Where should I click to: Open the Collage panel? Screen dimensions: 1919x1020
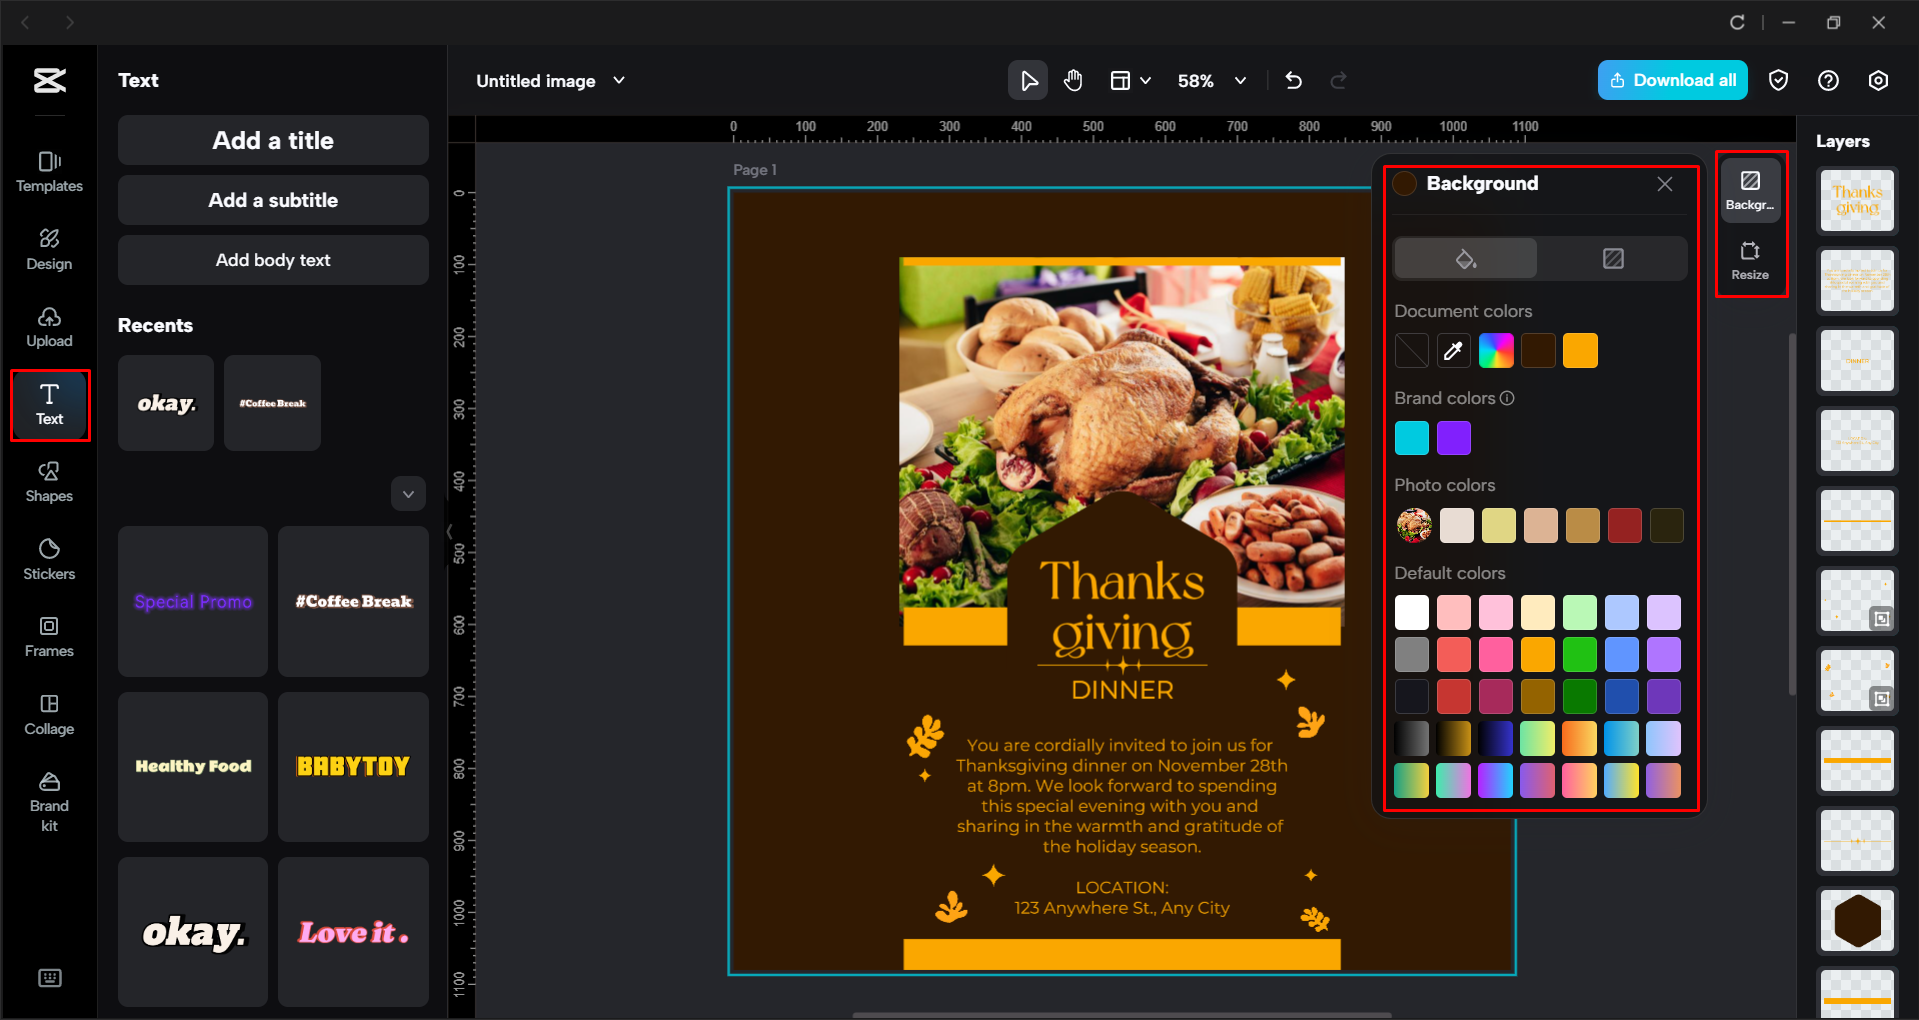(x=48, y=714)
